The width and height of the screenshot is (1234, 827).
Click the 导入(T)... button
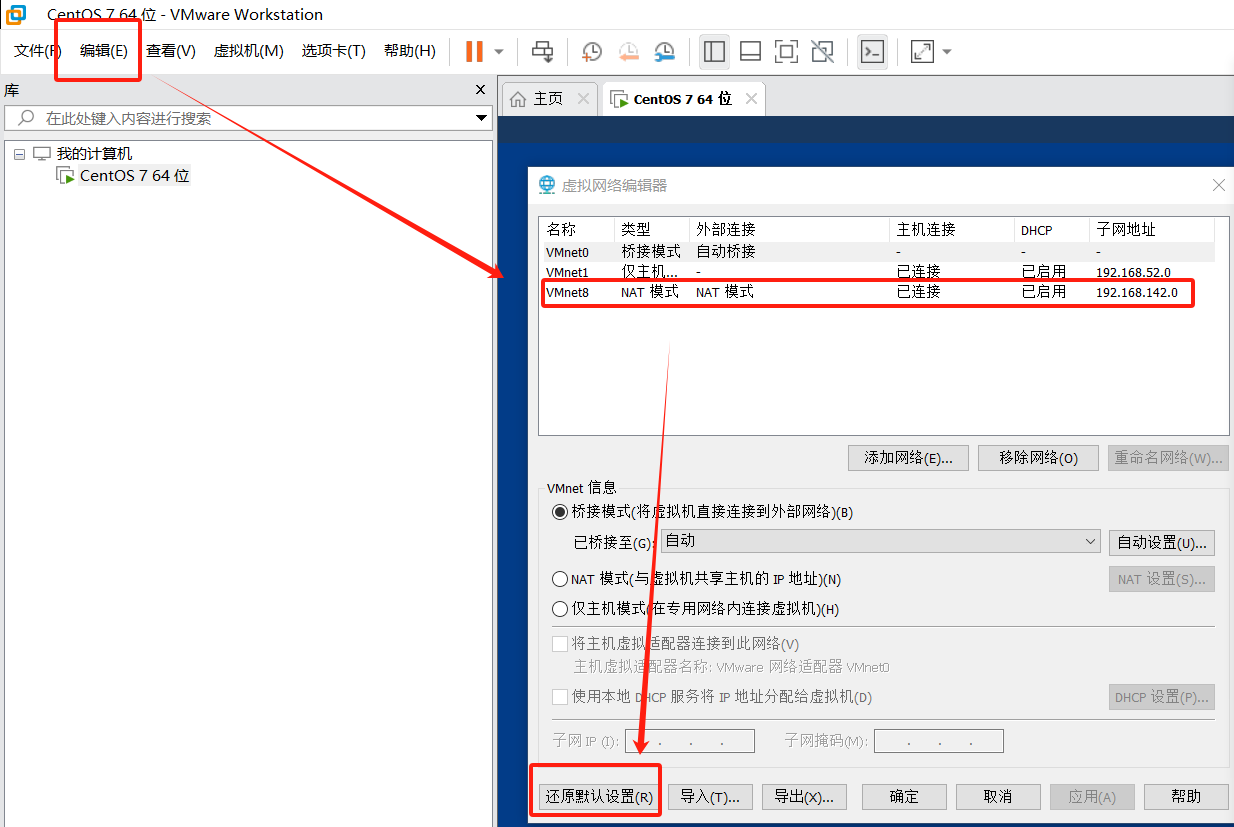(x=709, y=797)
